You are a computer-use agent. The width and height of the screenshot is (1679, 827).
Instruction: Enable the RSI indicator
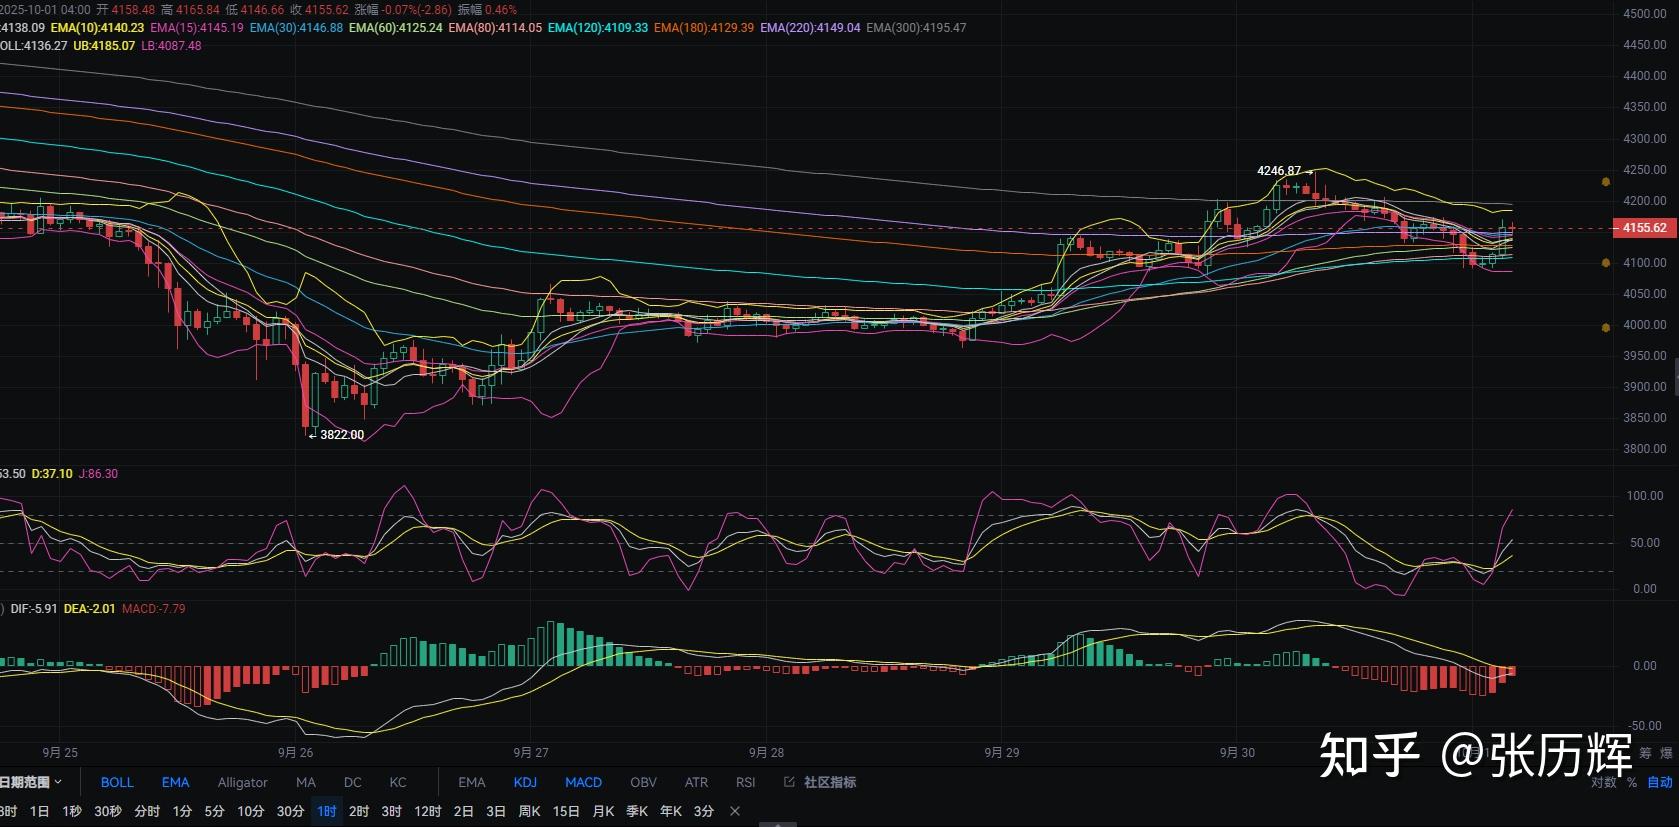pos(745,782)
